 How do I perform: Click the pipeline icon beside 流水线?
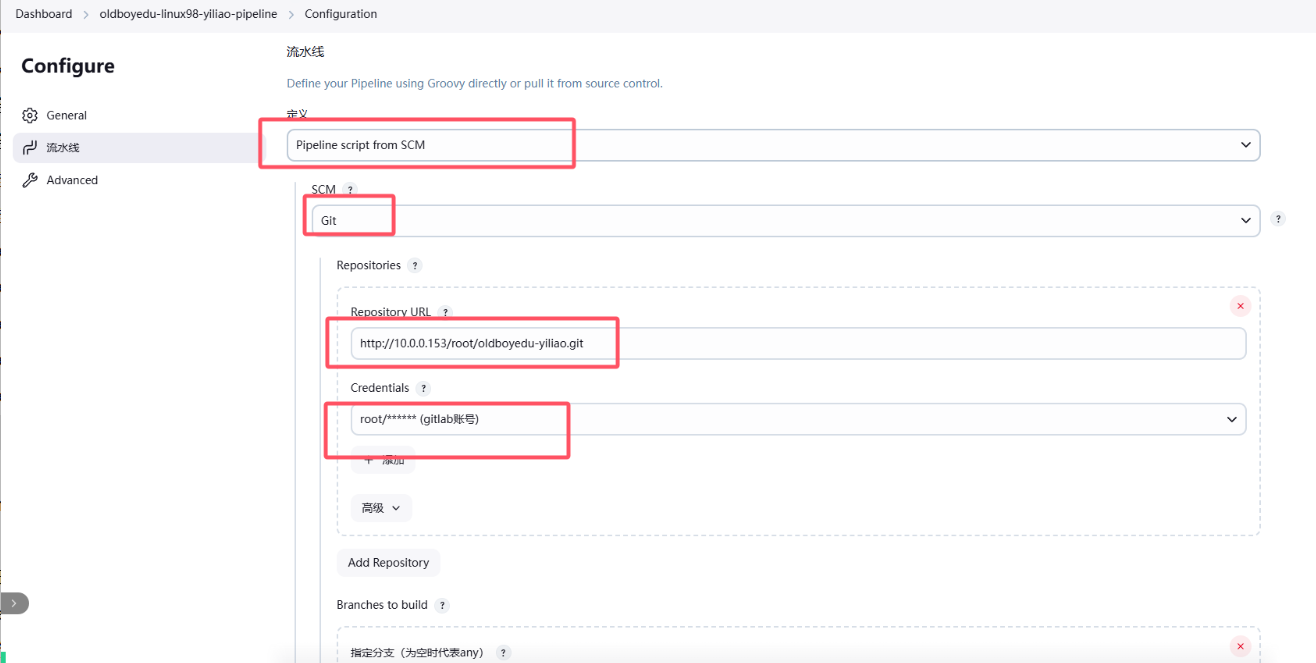30,148
